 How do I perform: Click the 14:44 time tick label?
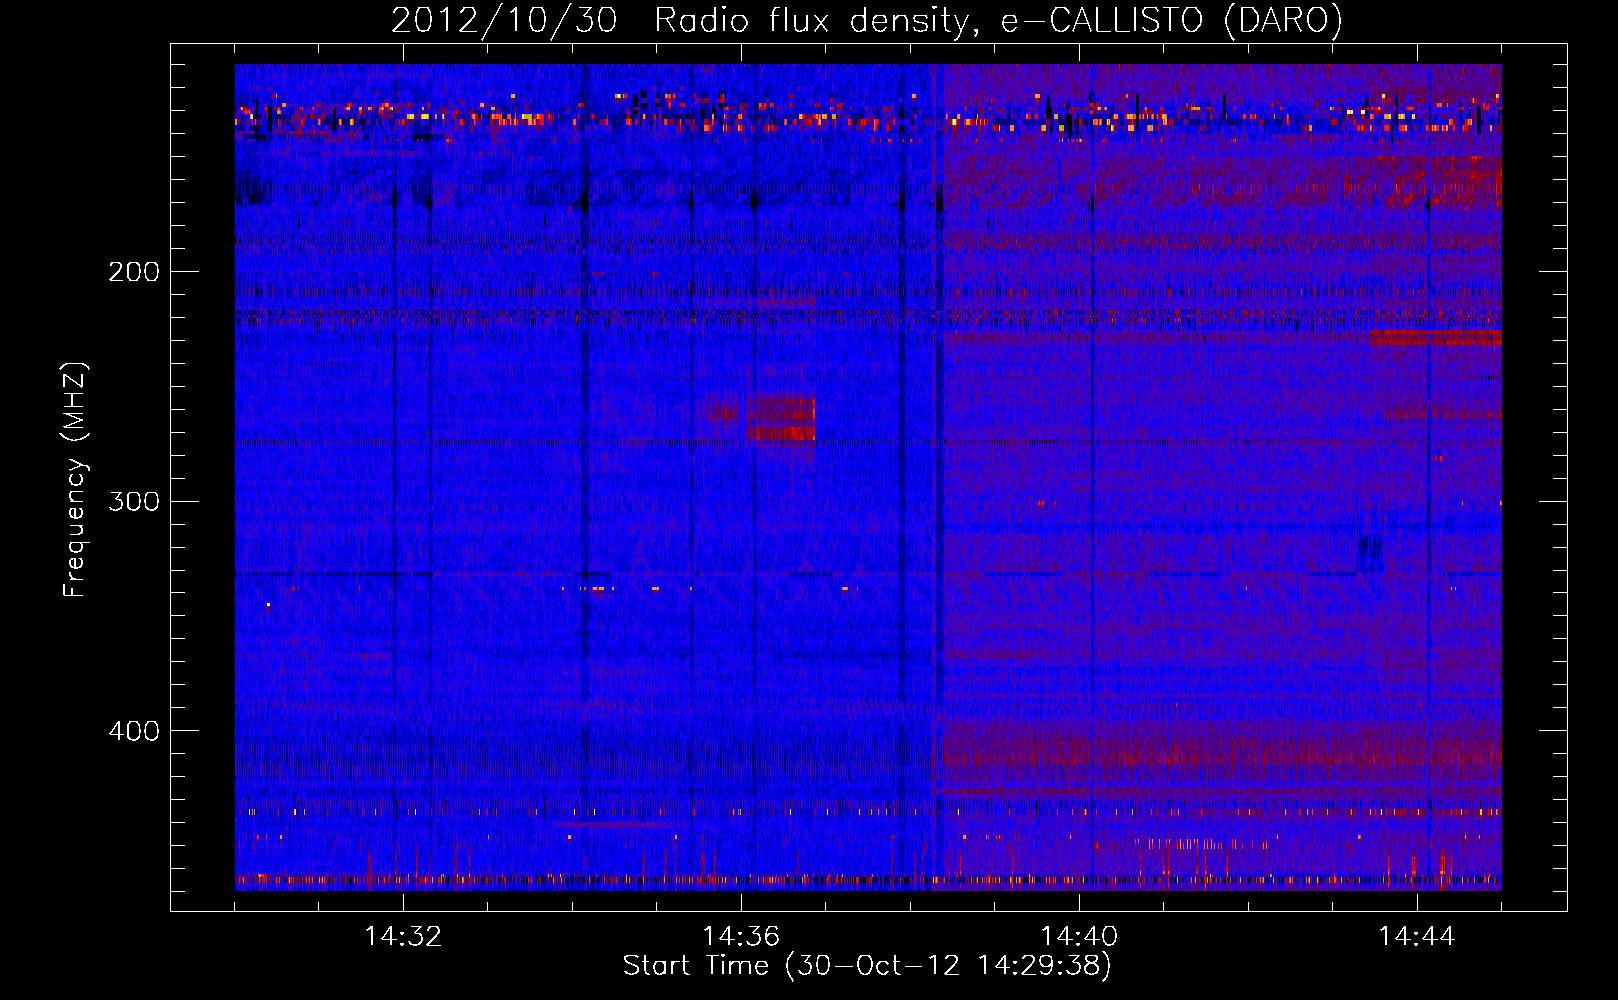[x=1417, y=937]
